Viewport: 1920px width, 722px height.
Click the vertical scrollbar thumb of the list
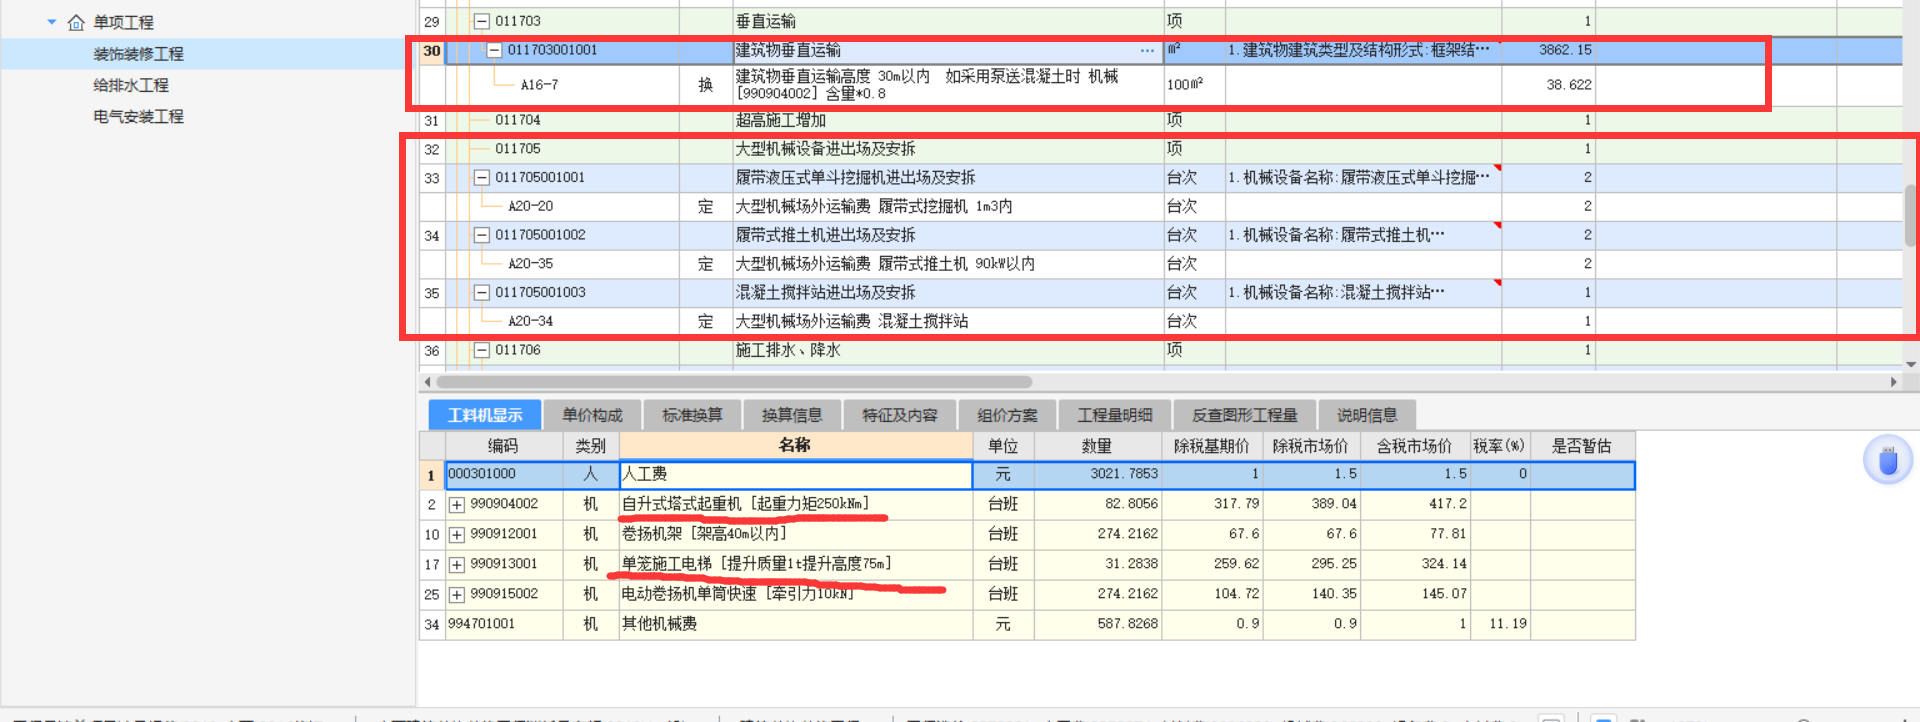1911,215
